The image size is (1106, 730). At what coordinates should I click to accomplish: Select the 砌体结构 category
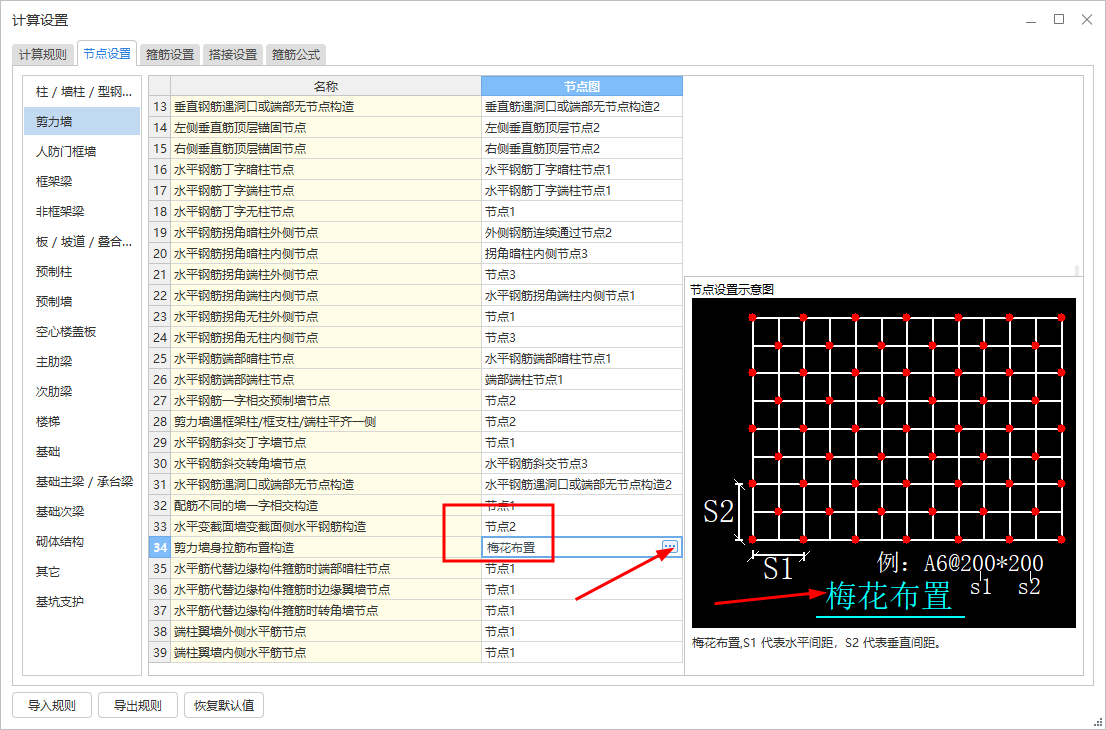point(83,542)
